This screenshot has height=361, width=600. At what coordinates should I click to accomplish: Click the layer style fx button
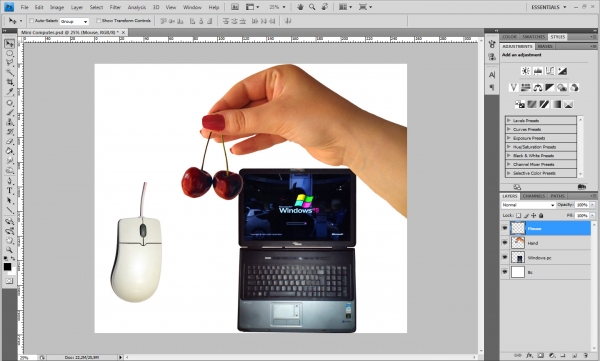[529, 356]
